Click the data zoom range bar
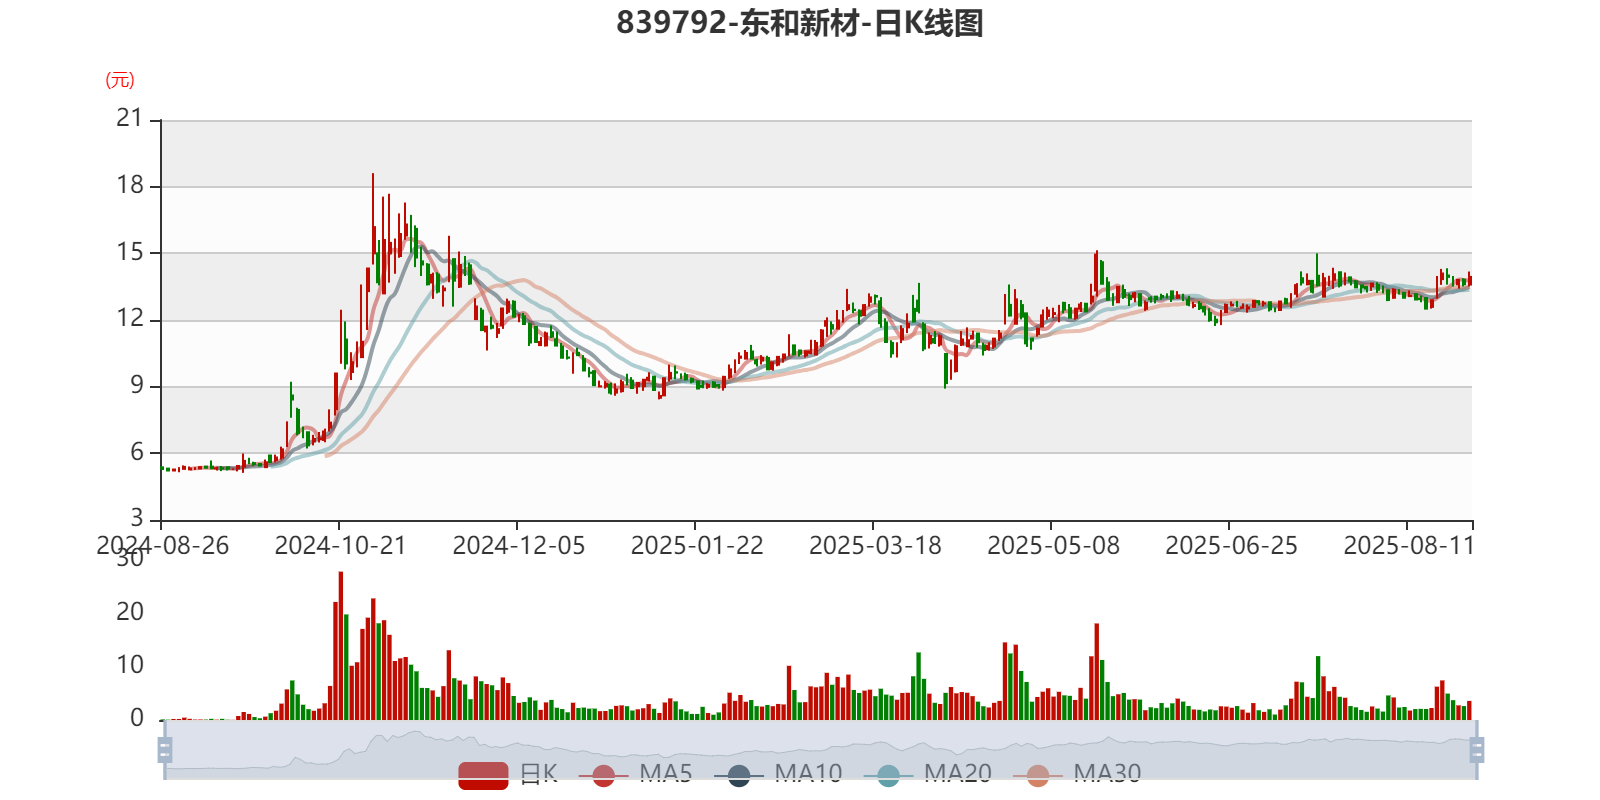 (x=820, y=750)
